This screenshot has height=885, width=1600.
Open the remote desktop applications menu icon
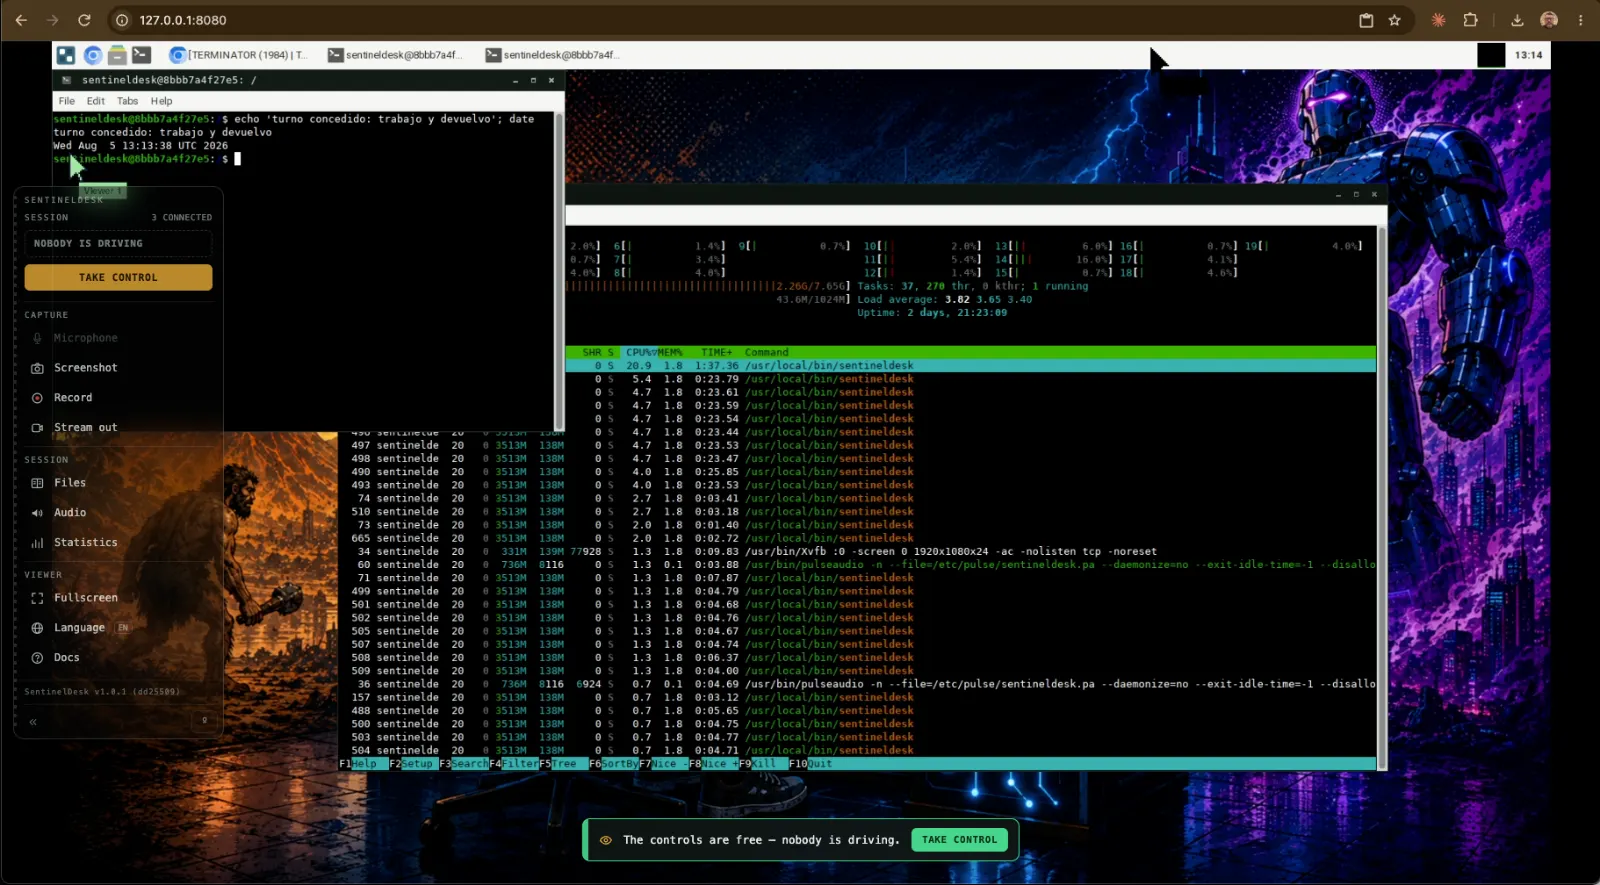pyautogui.click(x=66, y=55)
